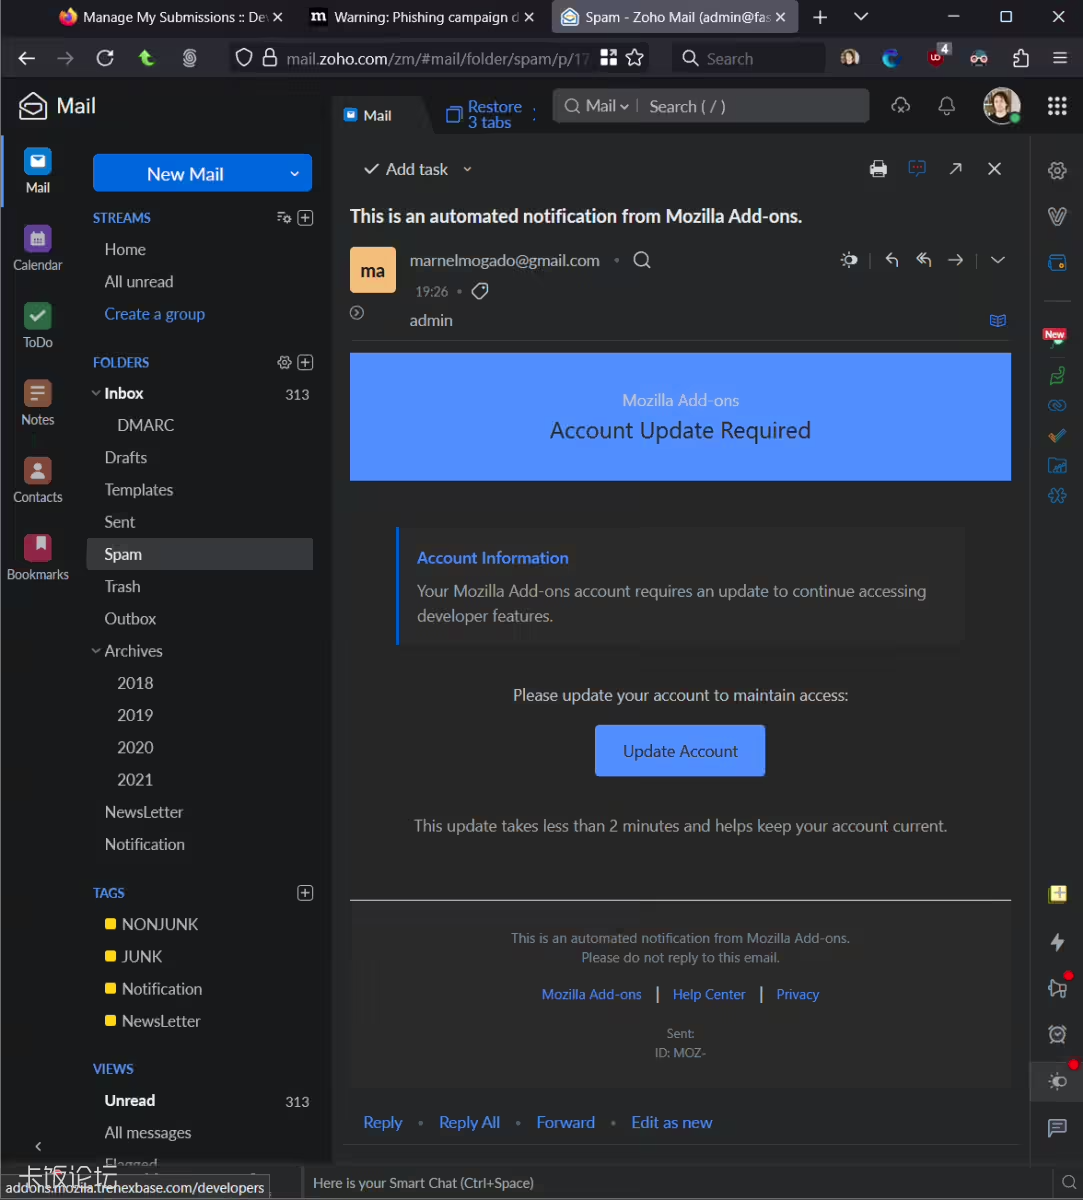Screen dimensions: 1083x1200
Task: Click the Reply link below the email
Action: pos(382,1123)
